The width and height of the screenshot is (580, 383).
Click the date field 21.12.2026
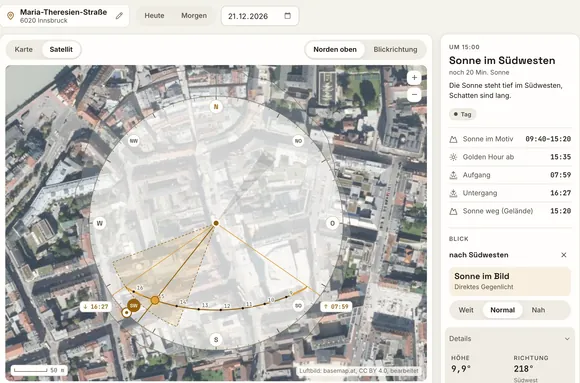[260, 16]
